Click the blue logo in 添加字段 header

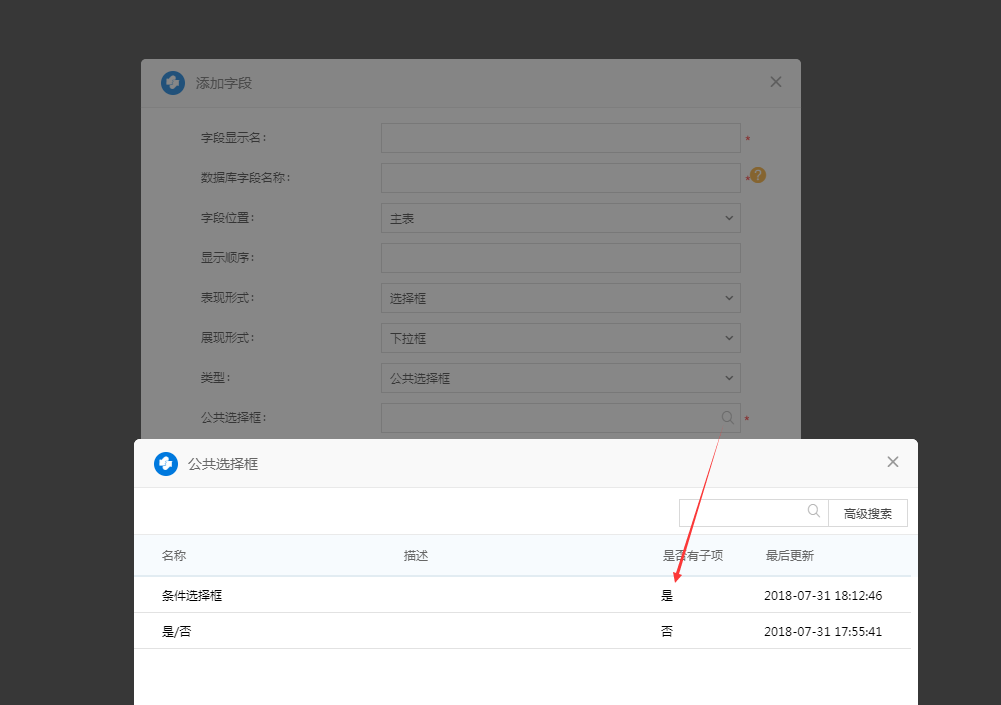[173, 83]
